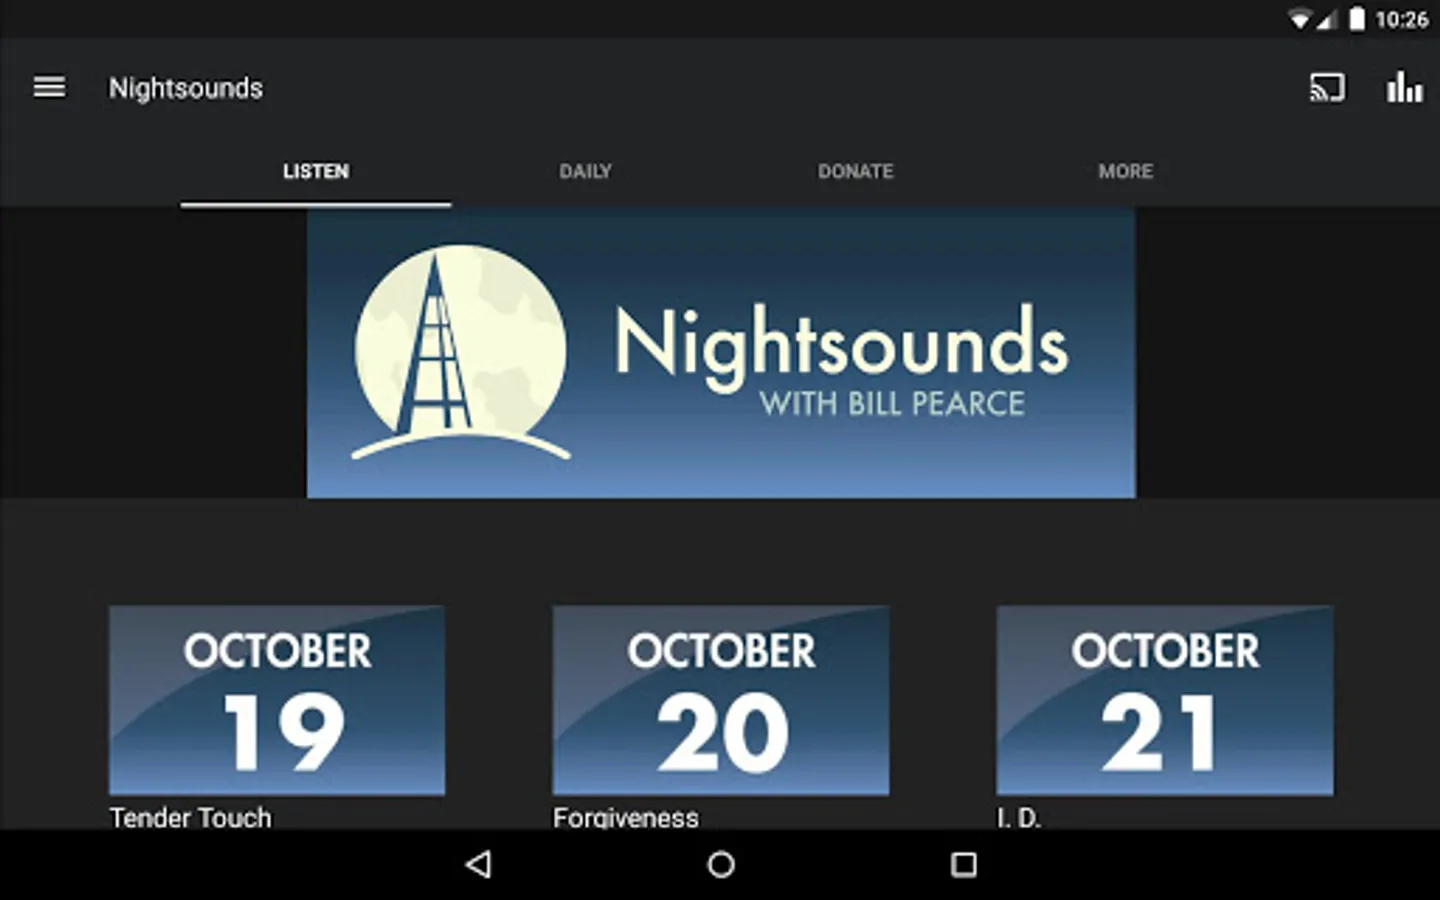The width and height of the screenshot is (1440, 900).
Task: Open the October 21 episode thumbnail
Action: pos(1165,700)
